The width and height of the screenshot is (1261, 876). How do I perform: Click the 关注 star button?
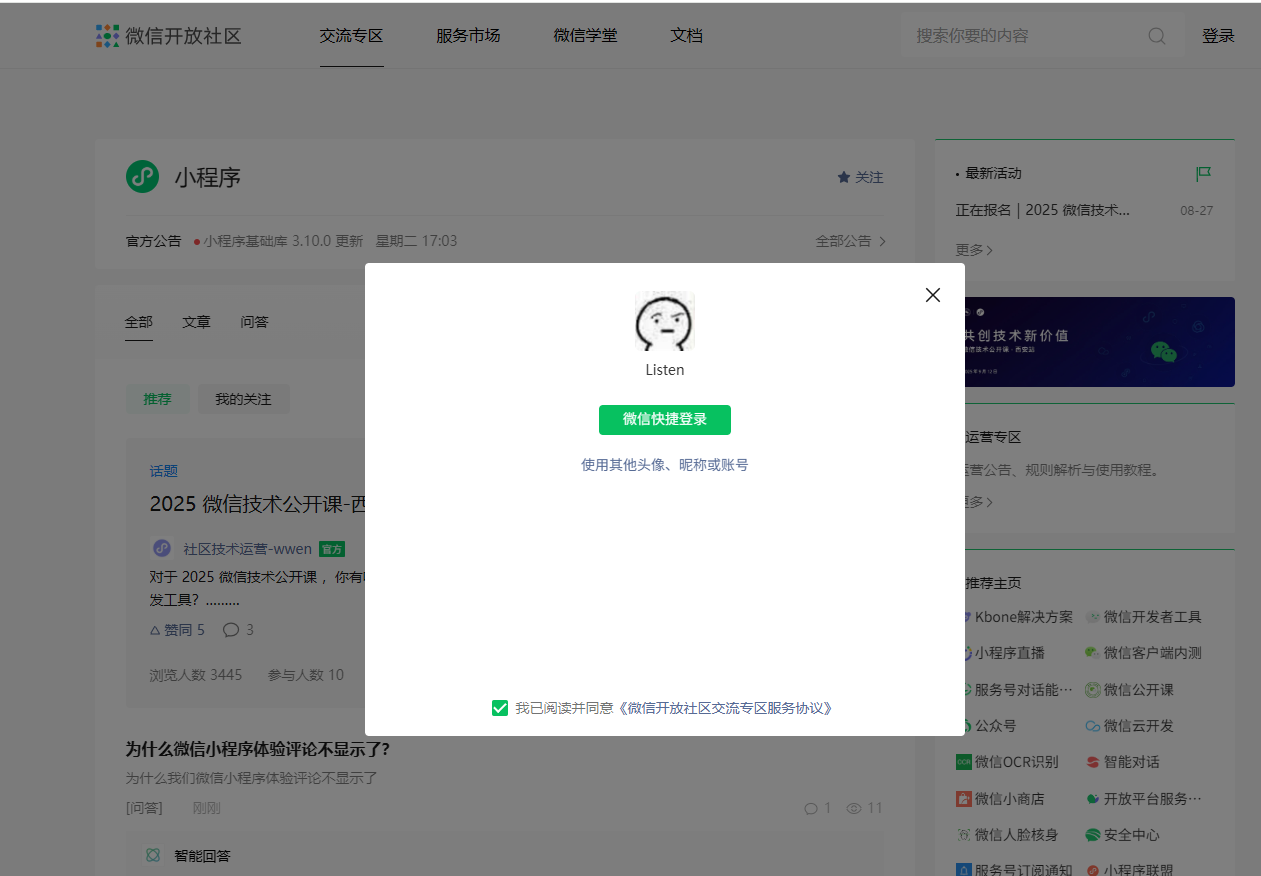[x=861, y=177]
